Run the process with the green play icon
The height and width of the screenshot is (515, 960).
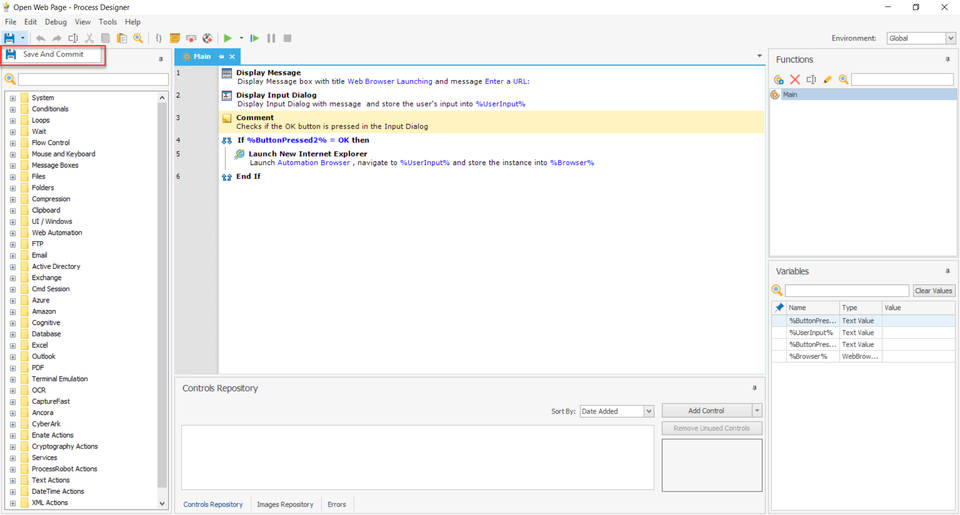(228, 38)
